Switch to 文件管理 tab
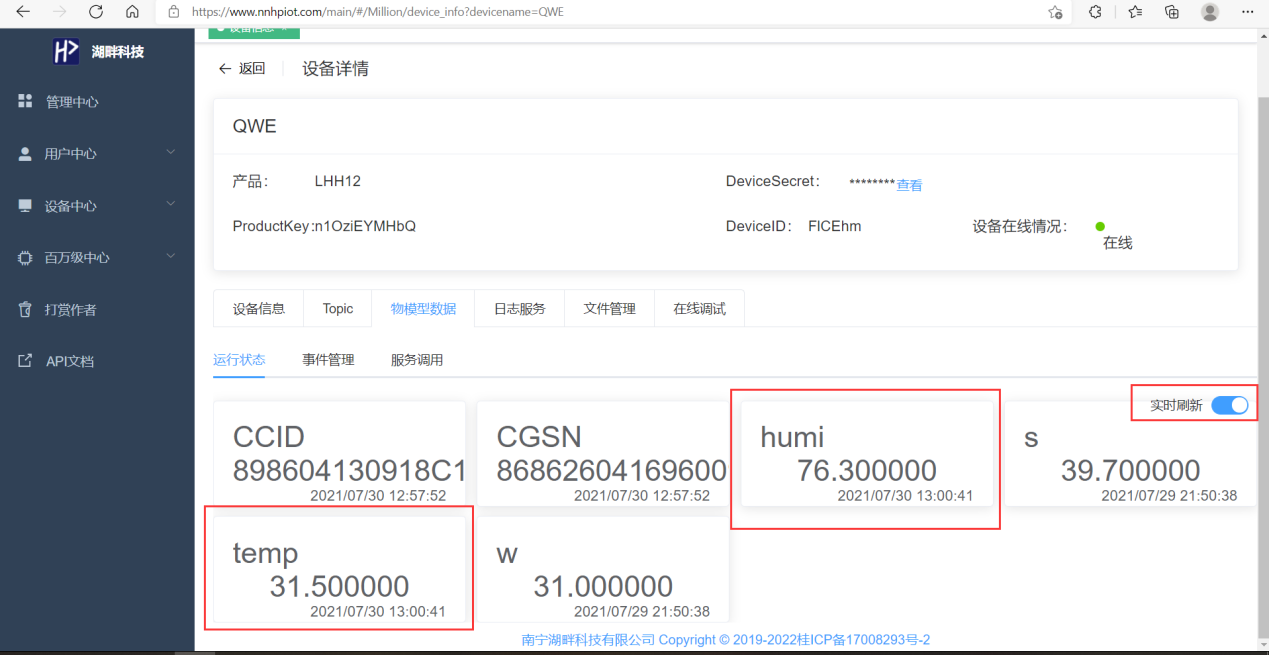 tap(610, 309)
